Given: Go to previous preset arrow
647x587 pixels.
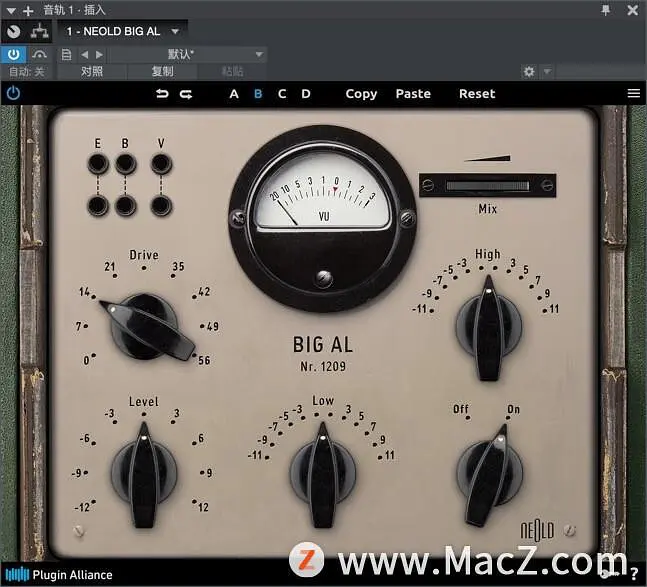Looking at the screenshot, I should tap(85, 54).
